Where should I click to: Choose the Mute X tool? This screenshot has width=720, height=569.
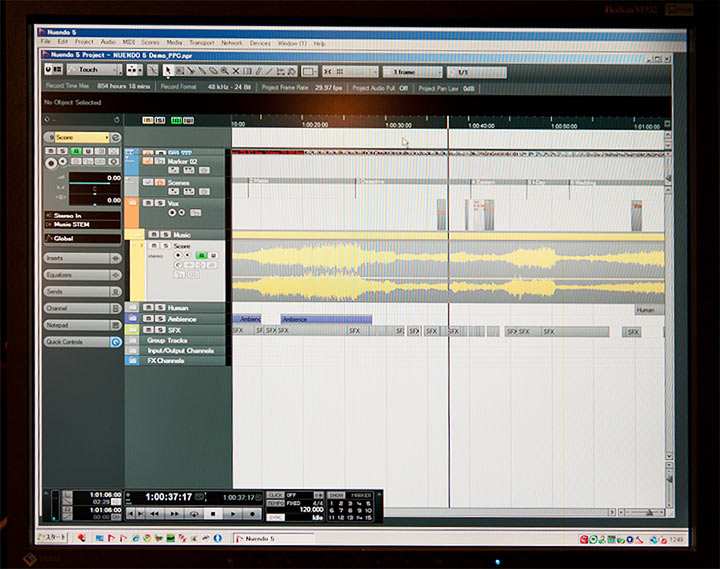(236, 71)
